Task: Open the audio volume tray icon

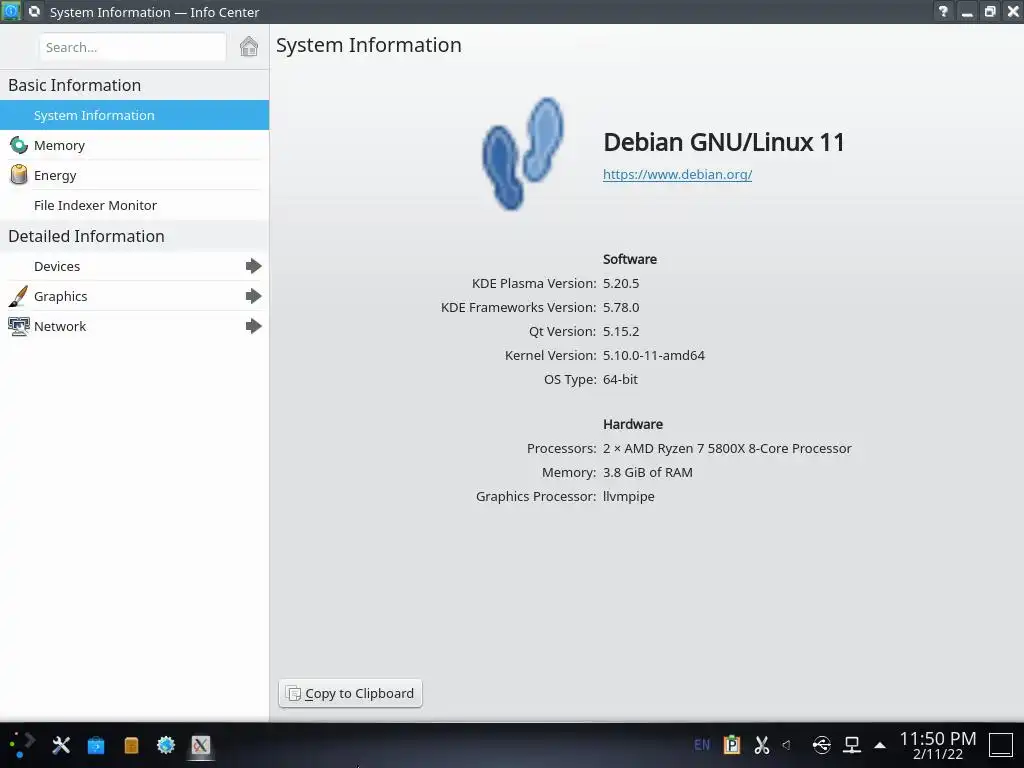Action: (787, 744)
